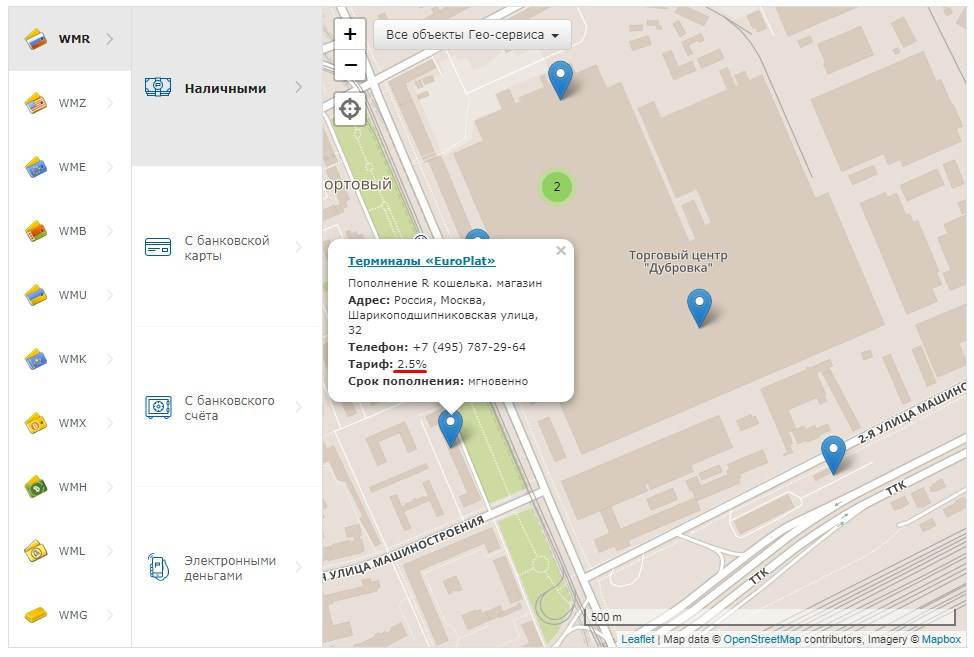Close the EuroPlat terminal popup
Viewport: 974px width, 657px height.
561,251
